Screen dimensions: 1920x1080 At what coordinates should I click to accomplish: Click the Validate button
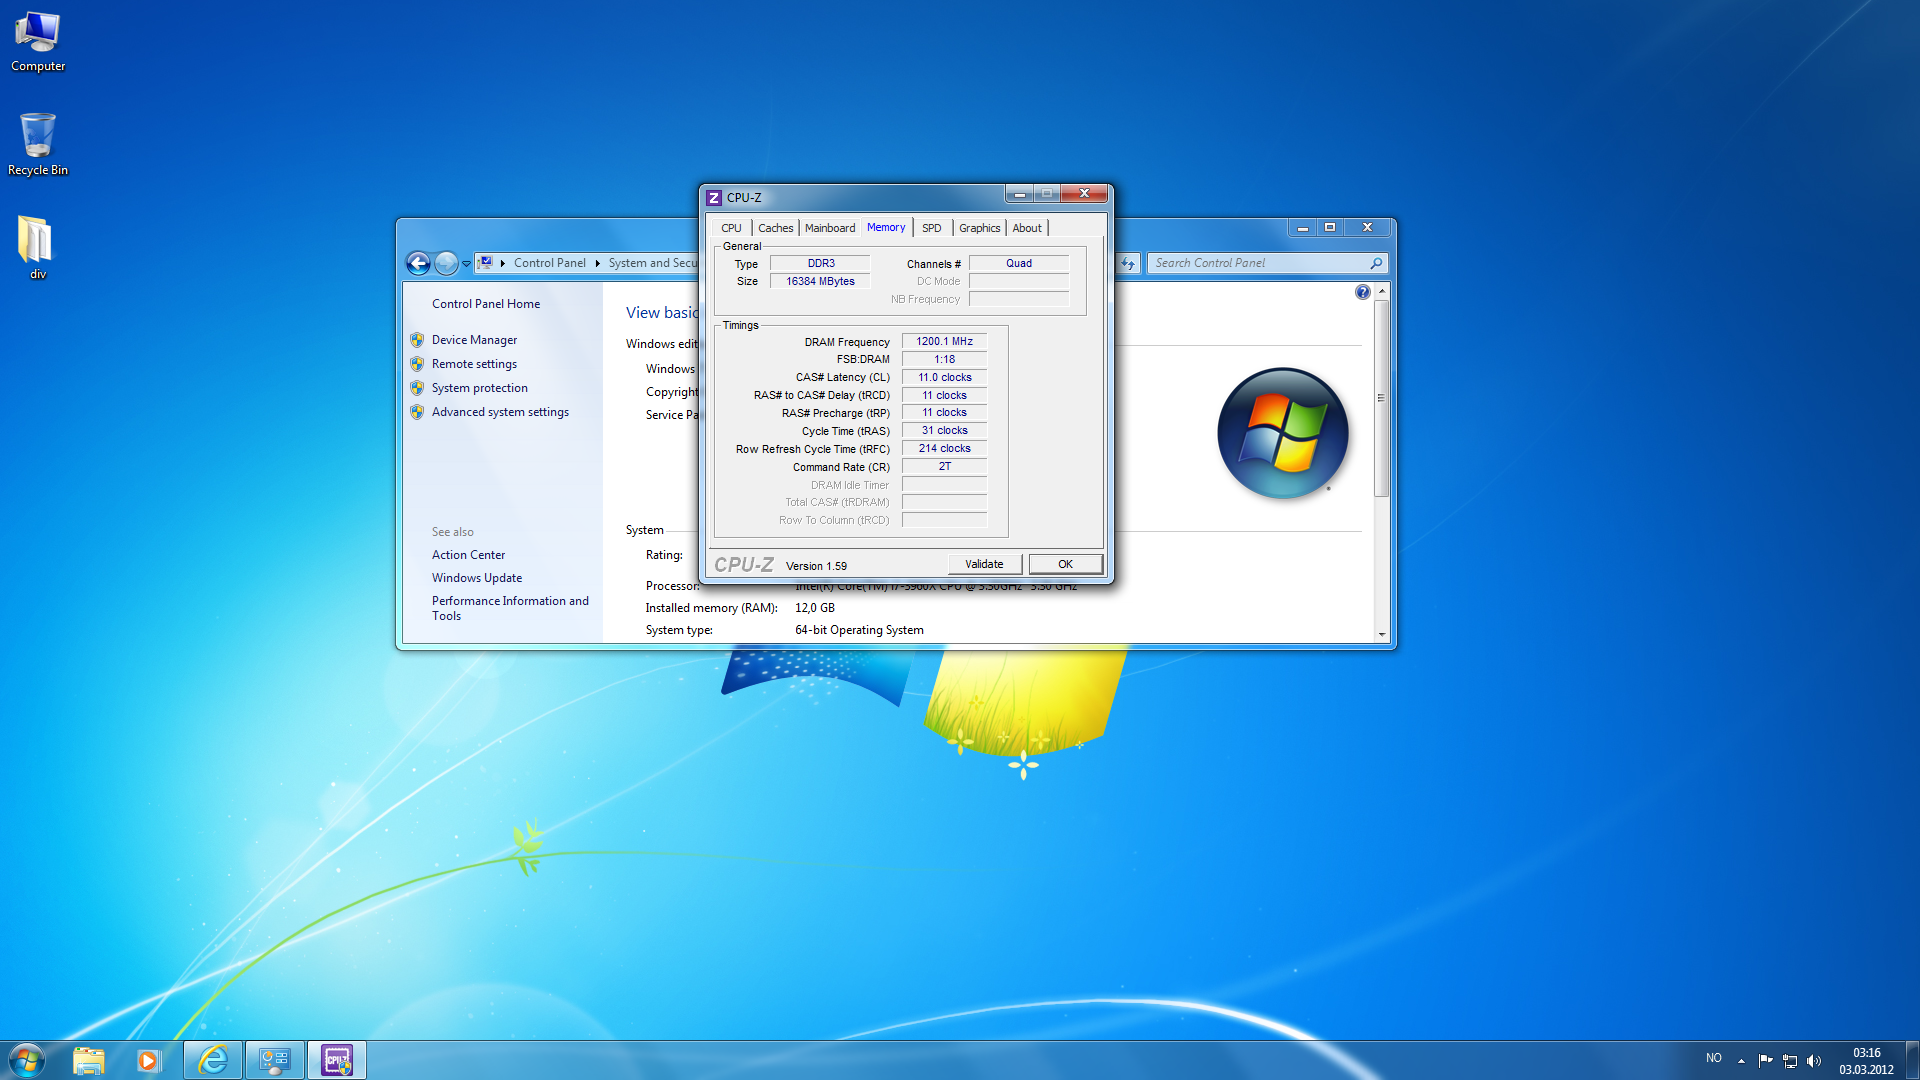[984, 564]
